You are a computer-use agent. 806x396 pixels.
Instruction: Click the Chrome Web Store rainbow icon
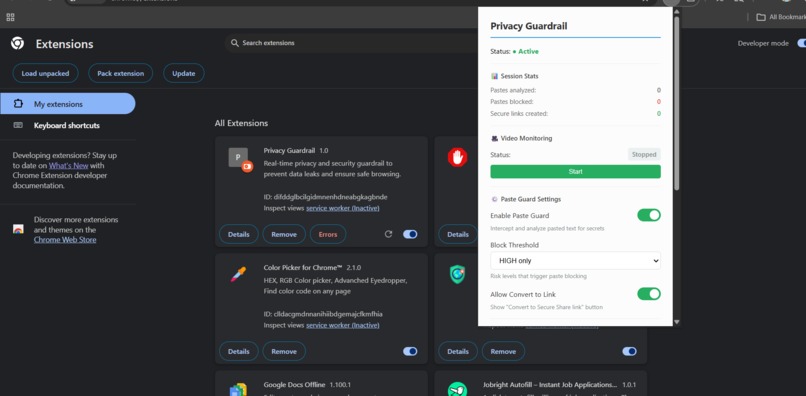click(19, 229)
